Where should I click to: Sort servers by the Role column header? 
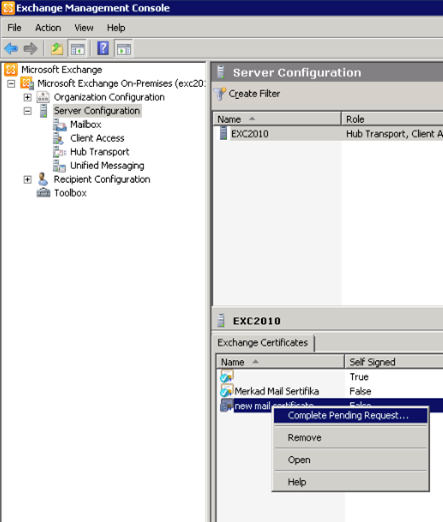pyautogui.click(x=392, y=119)
